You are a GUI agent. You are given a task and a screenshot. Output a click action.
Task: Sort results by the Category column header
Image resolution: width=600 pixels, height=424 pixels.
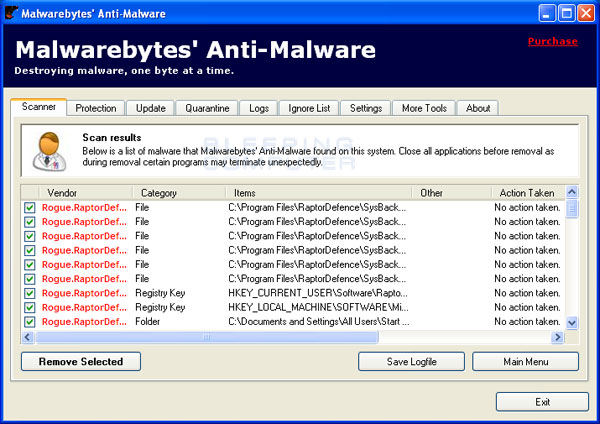tap(179, 193)
